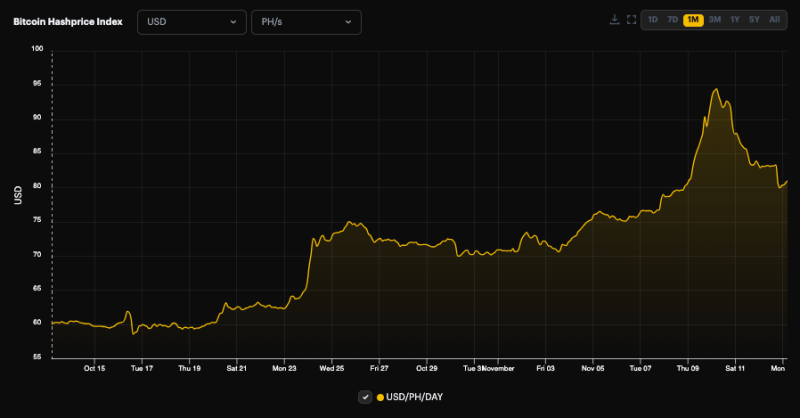
Task: Expand the PH/s unit dropdown
Action: pos(305,21)
